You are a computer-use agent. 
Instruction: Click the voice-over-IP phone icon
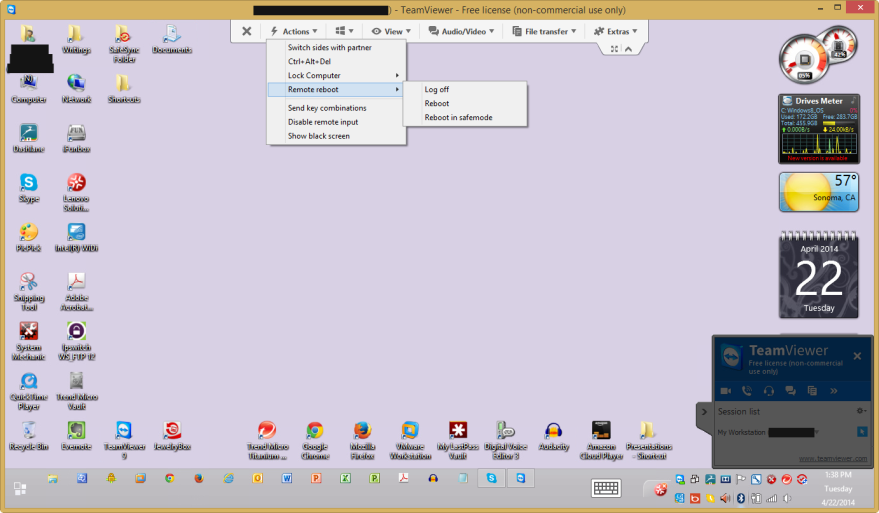[746, 389]
